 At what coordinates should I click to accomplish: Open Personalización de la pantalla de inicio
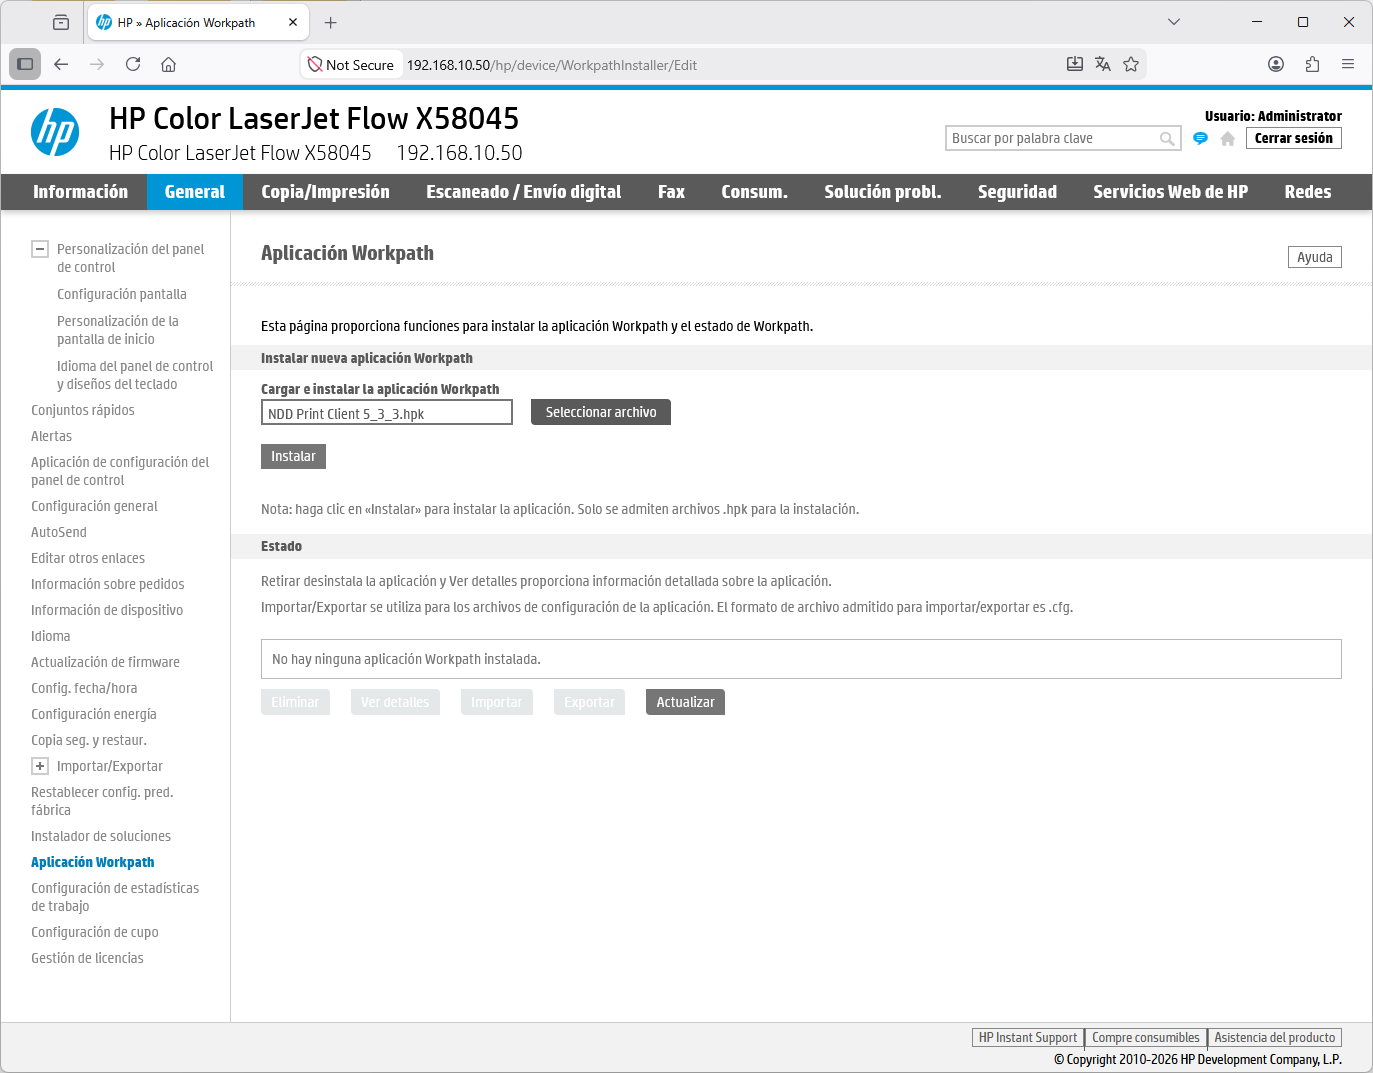(118, 330)
